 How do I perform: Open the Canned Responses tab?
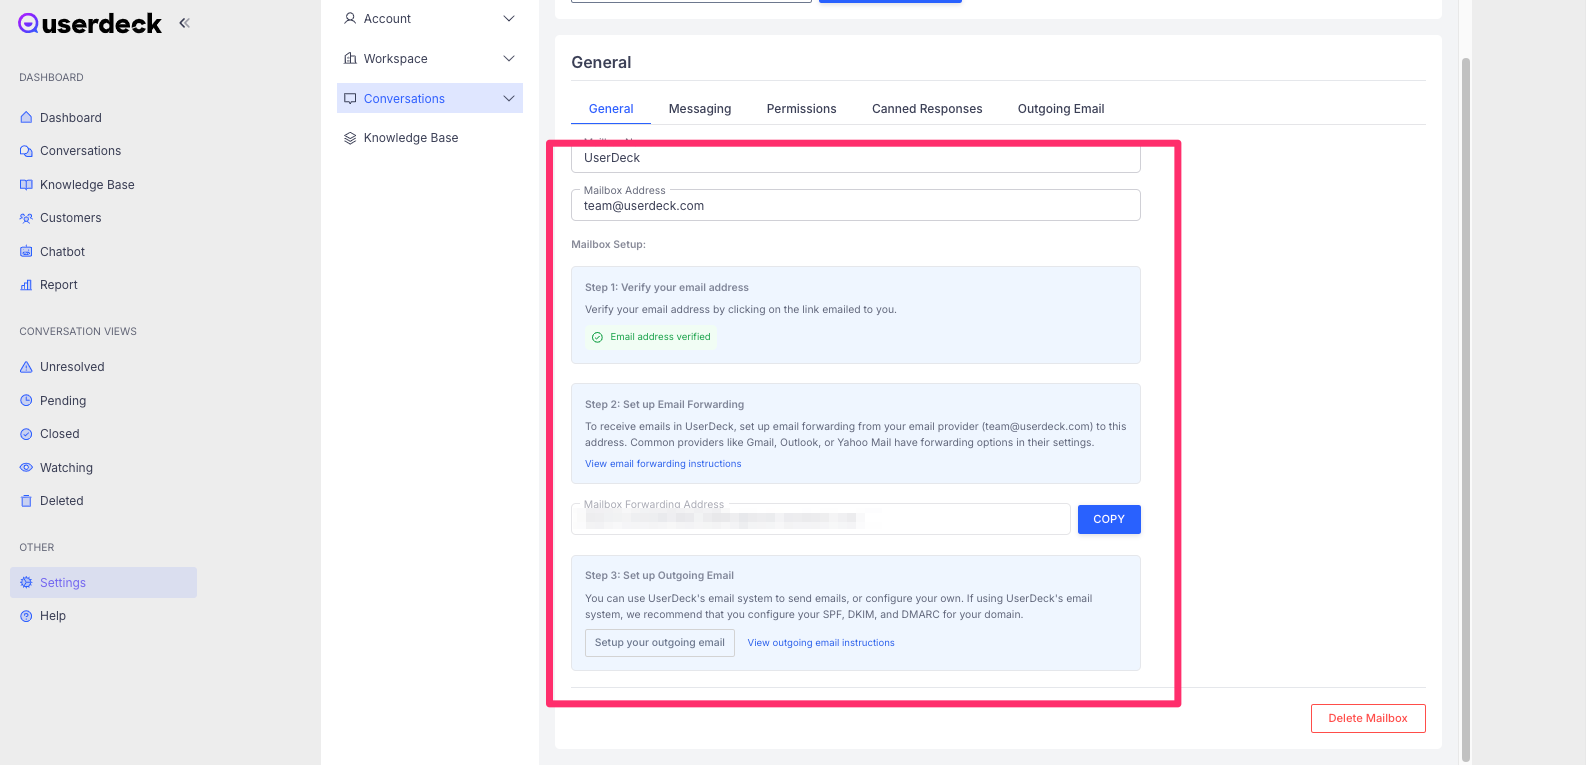pyautogui.click(x=927, y=109)
